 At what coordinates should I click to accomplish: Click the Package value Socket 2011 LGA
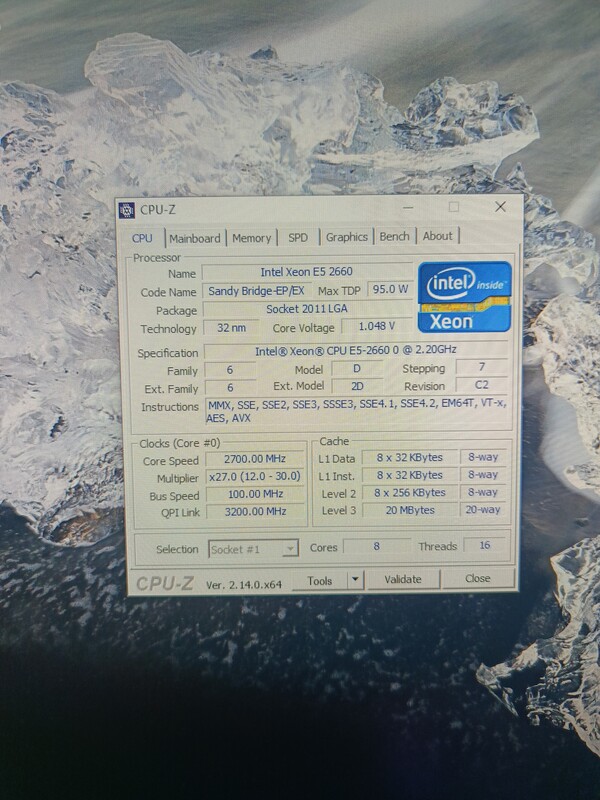(307, 309)
